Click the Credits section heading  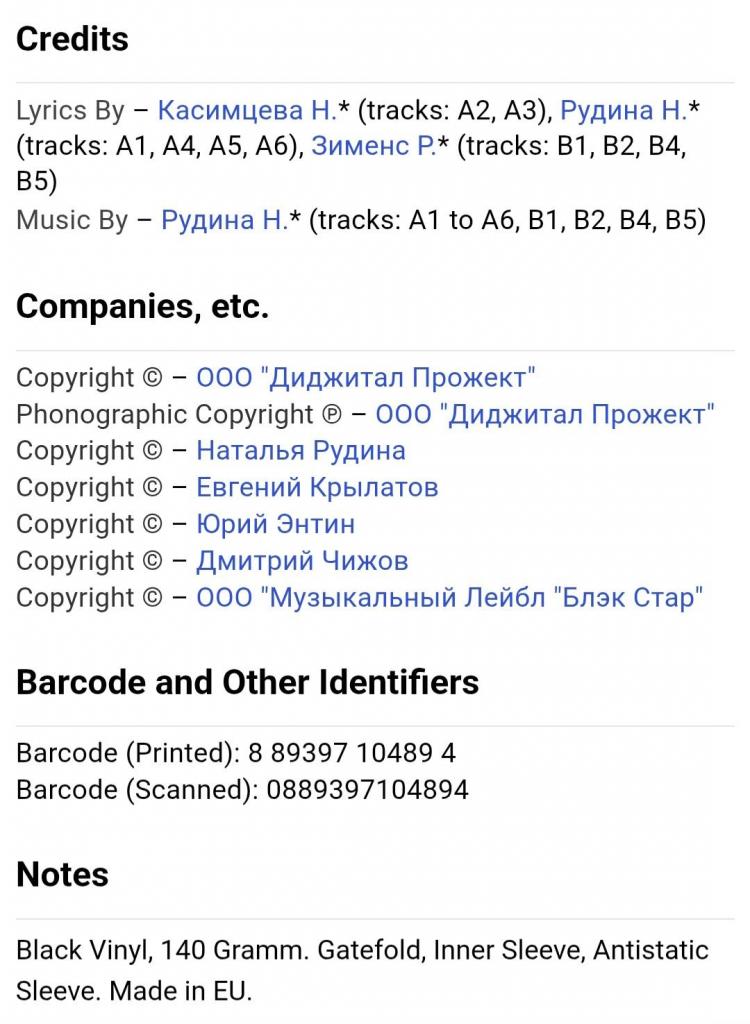click(73, 40)
